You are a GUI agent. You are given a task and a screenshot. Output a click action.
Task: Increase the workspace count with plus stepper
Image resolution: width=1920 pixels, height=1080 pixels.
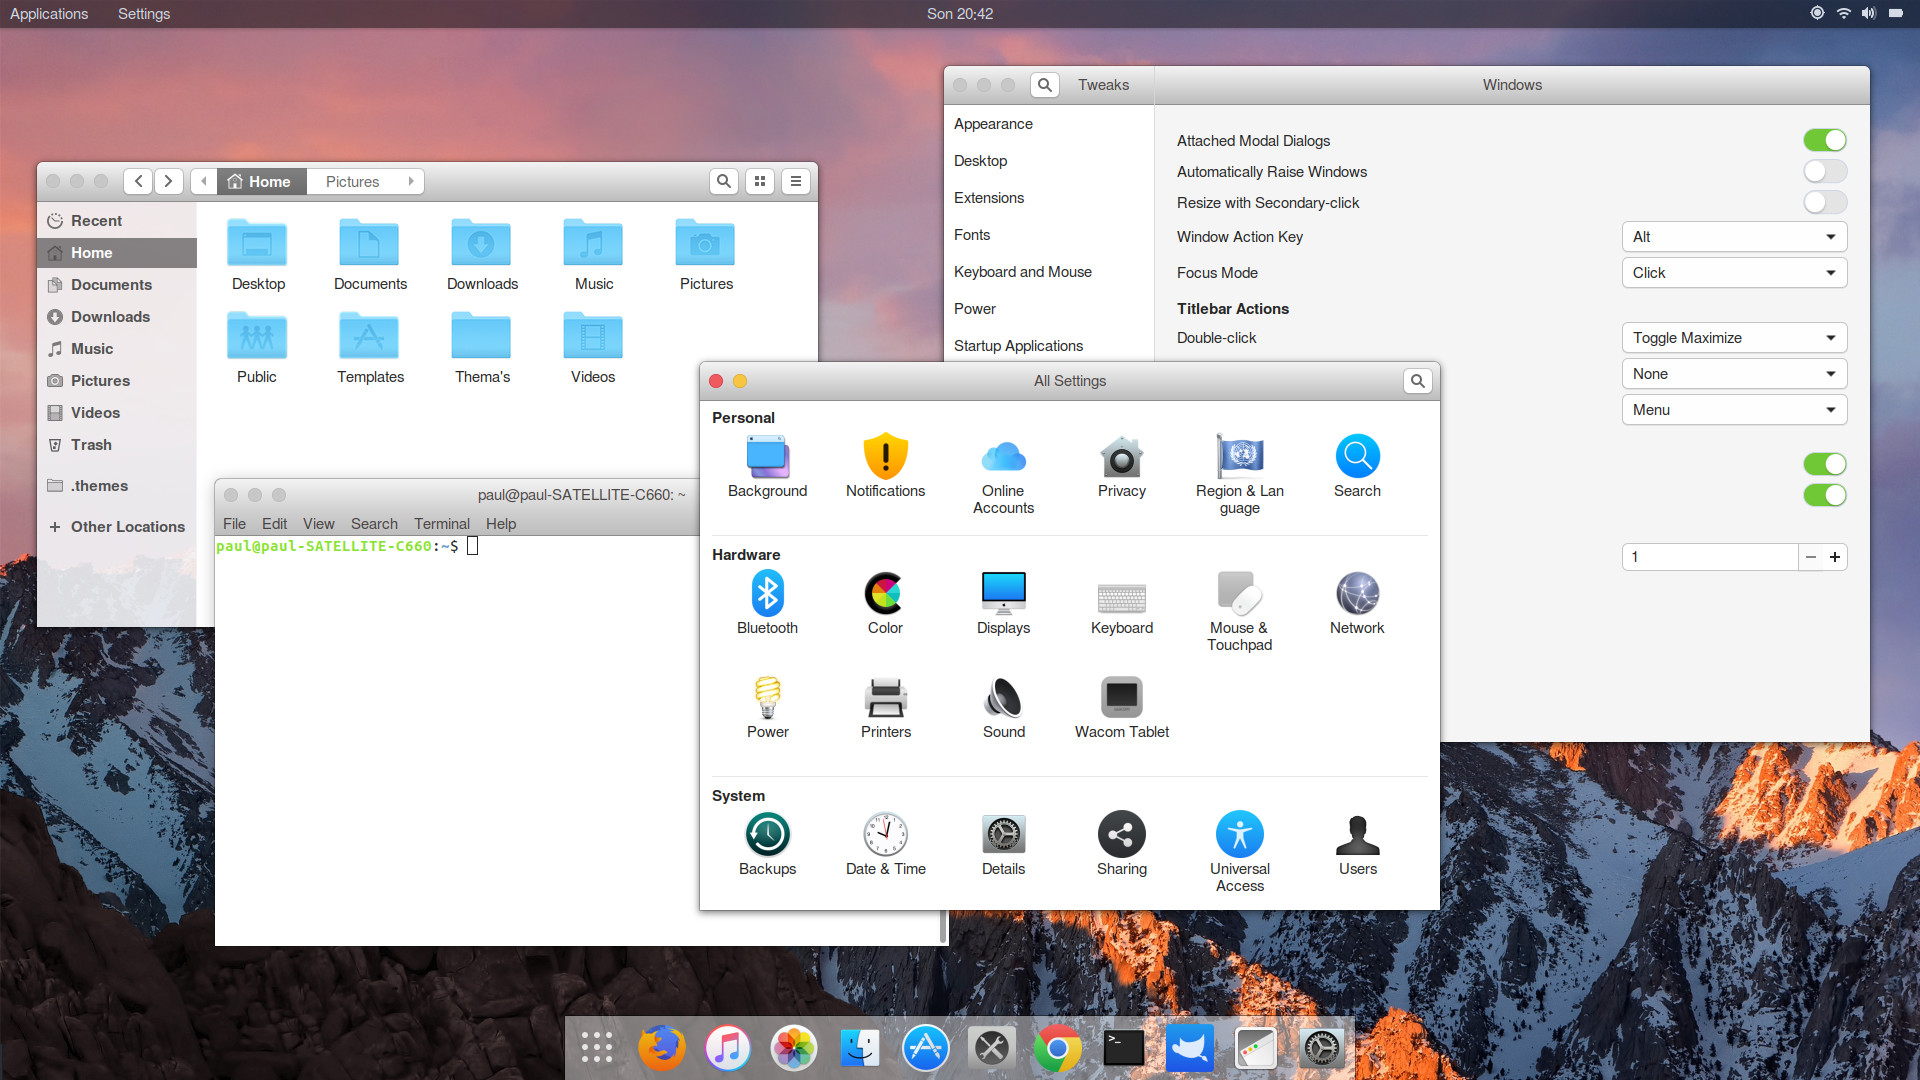[1835, 557]
